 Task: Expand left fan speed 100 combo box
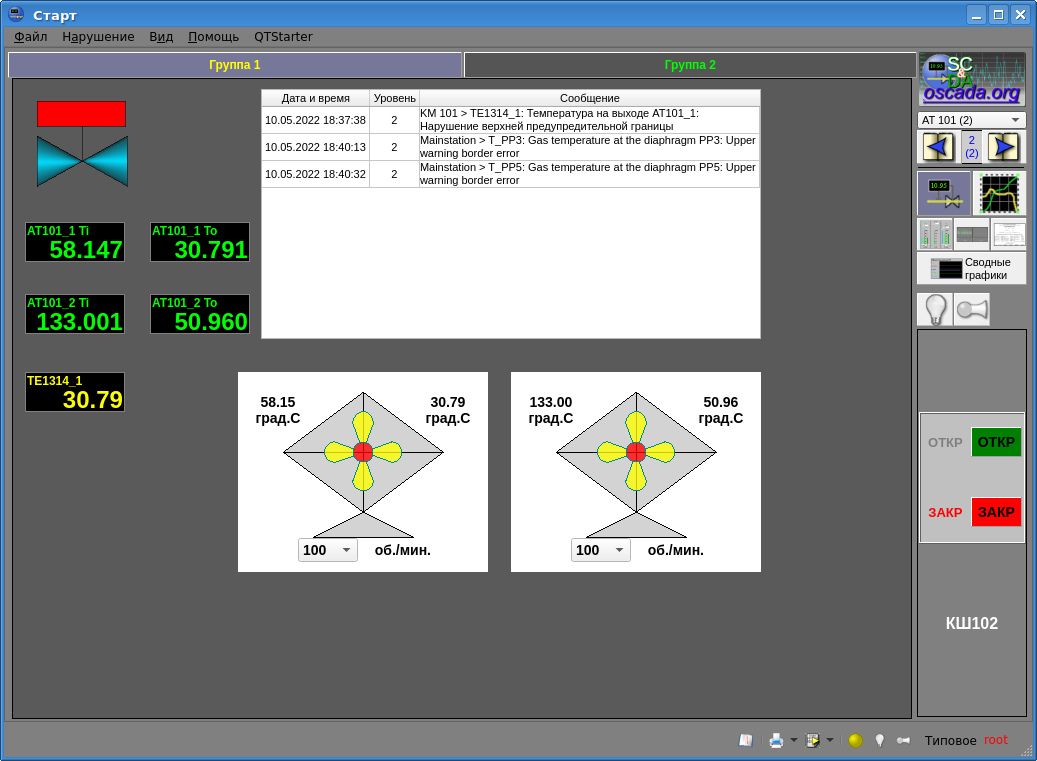coord(328,550)
